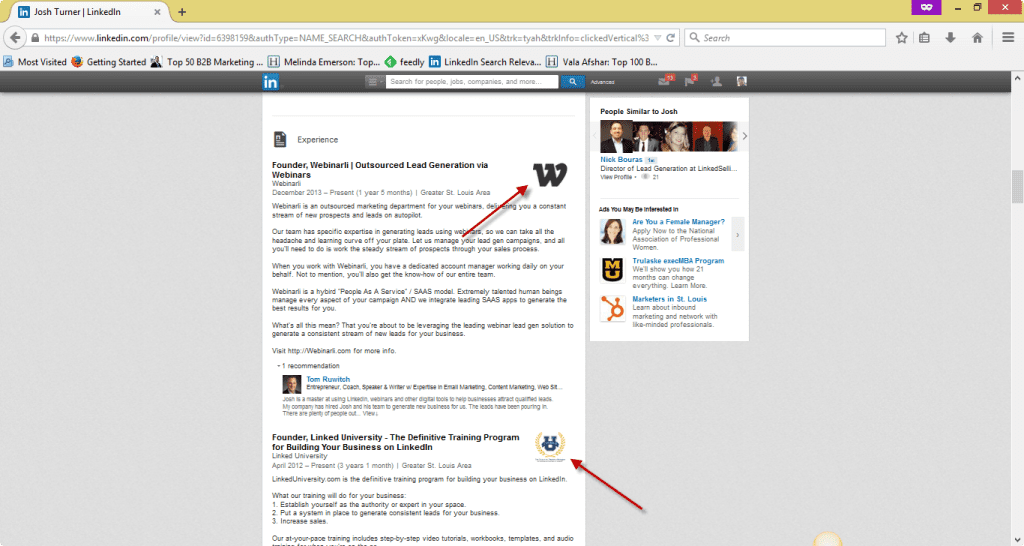Open the Marketers in St. Louis ad
The height and width of the screenshot is (546, 1024).
669,299
